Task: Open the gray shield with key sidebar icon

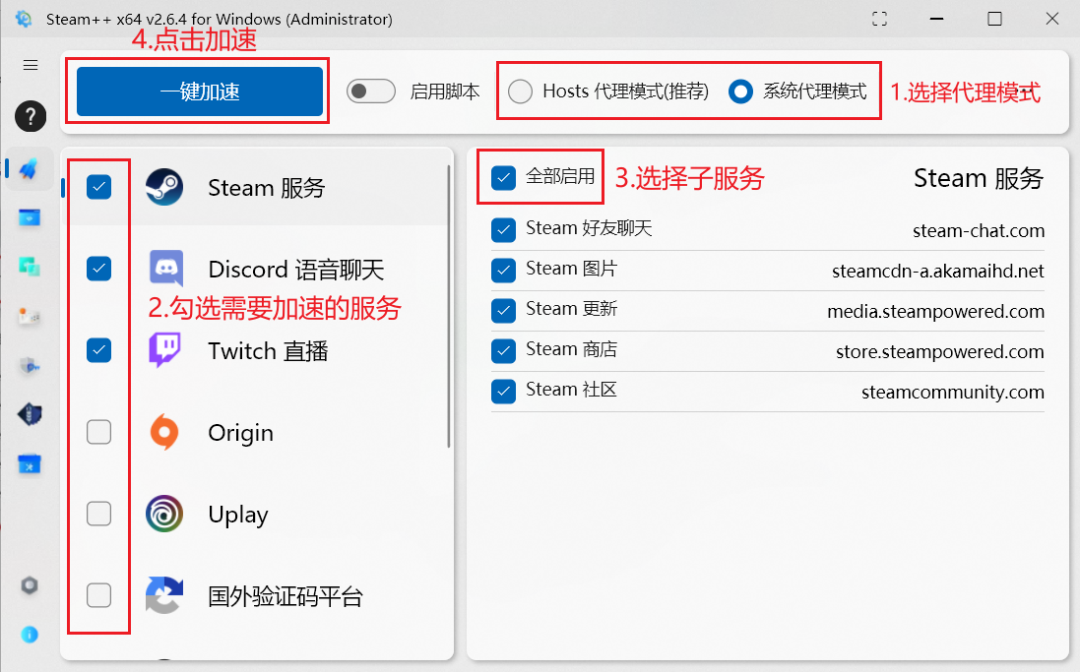Action: click(29, 366)
